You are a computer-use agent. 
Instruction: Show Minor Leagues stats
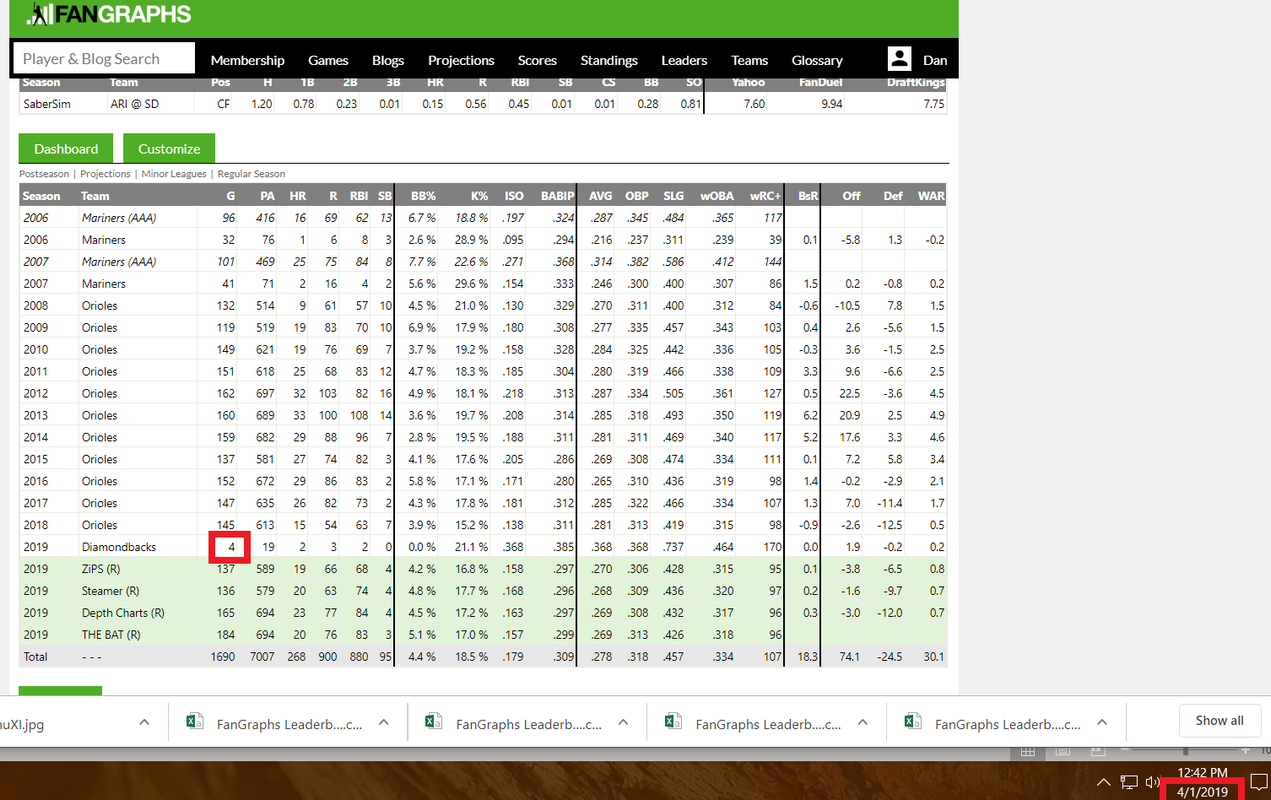[174, 174]
